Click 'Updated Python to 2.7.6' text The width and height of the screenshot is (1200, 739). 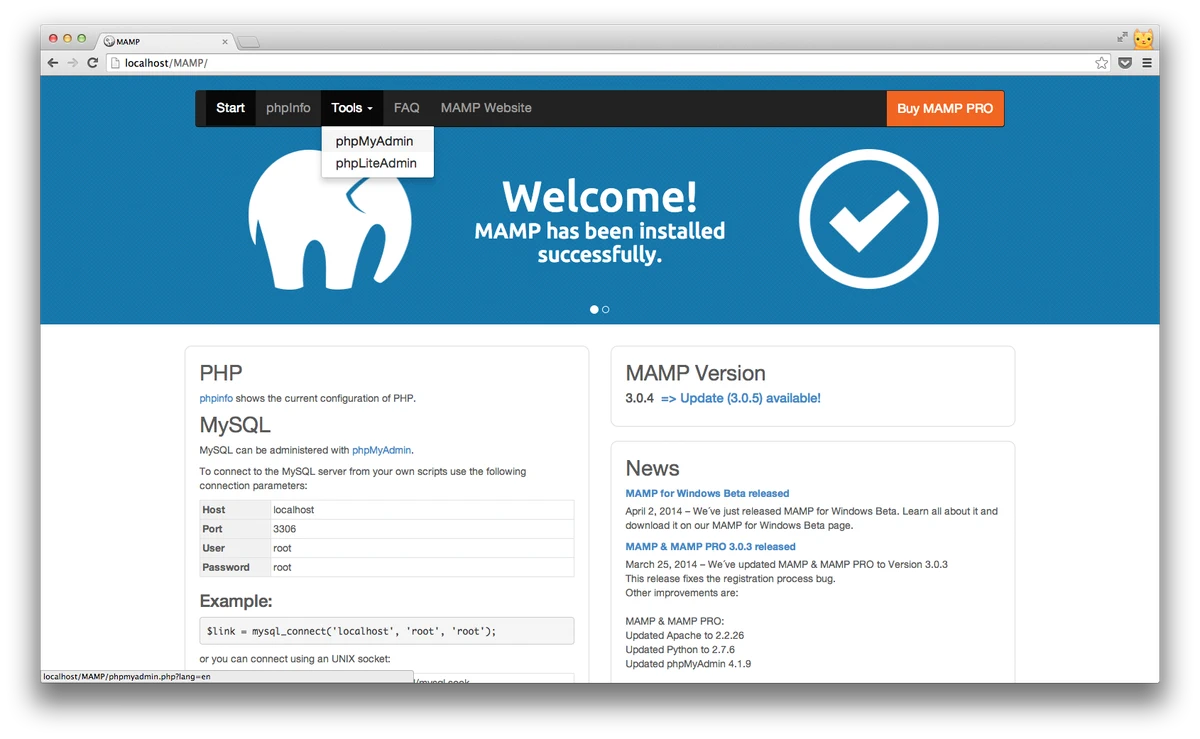pyautogui.click(x=681, y=650)
